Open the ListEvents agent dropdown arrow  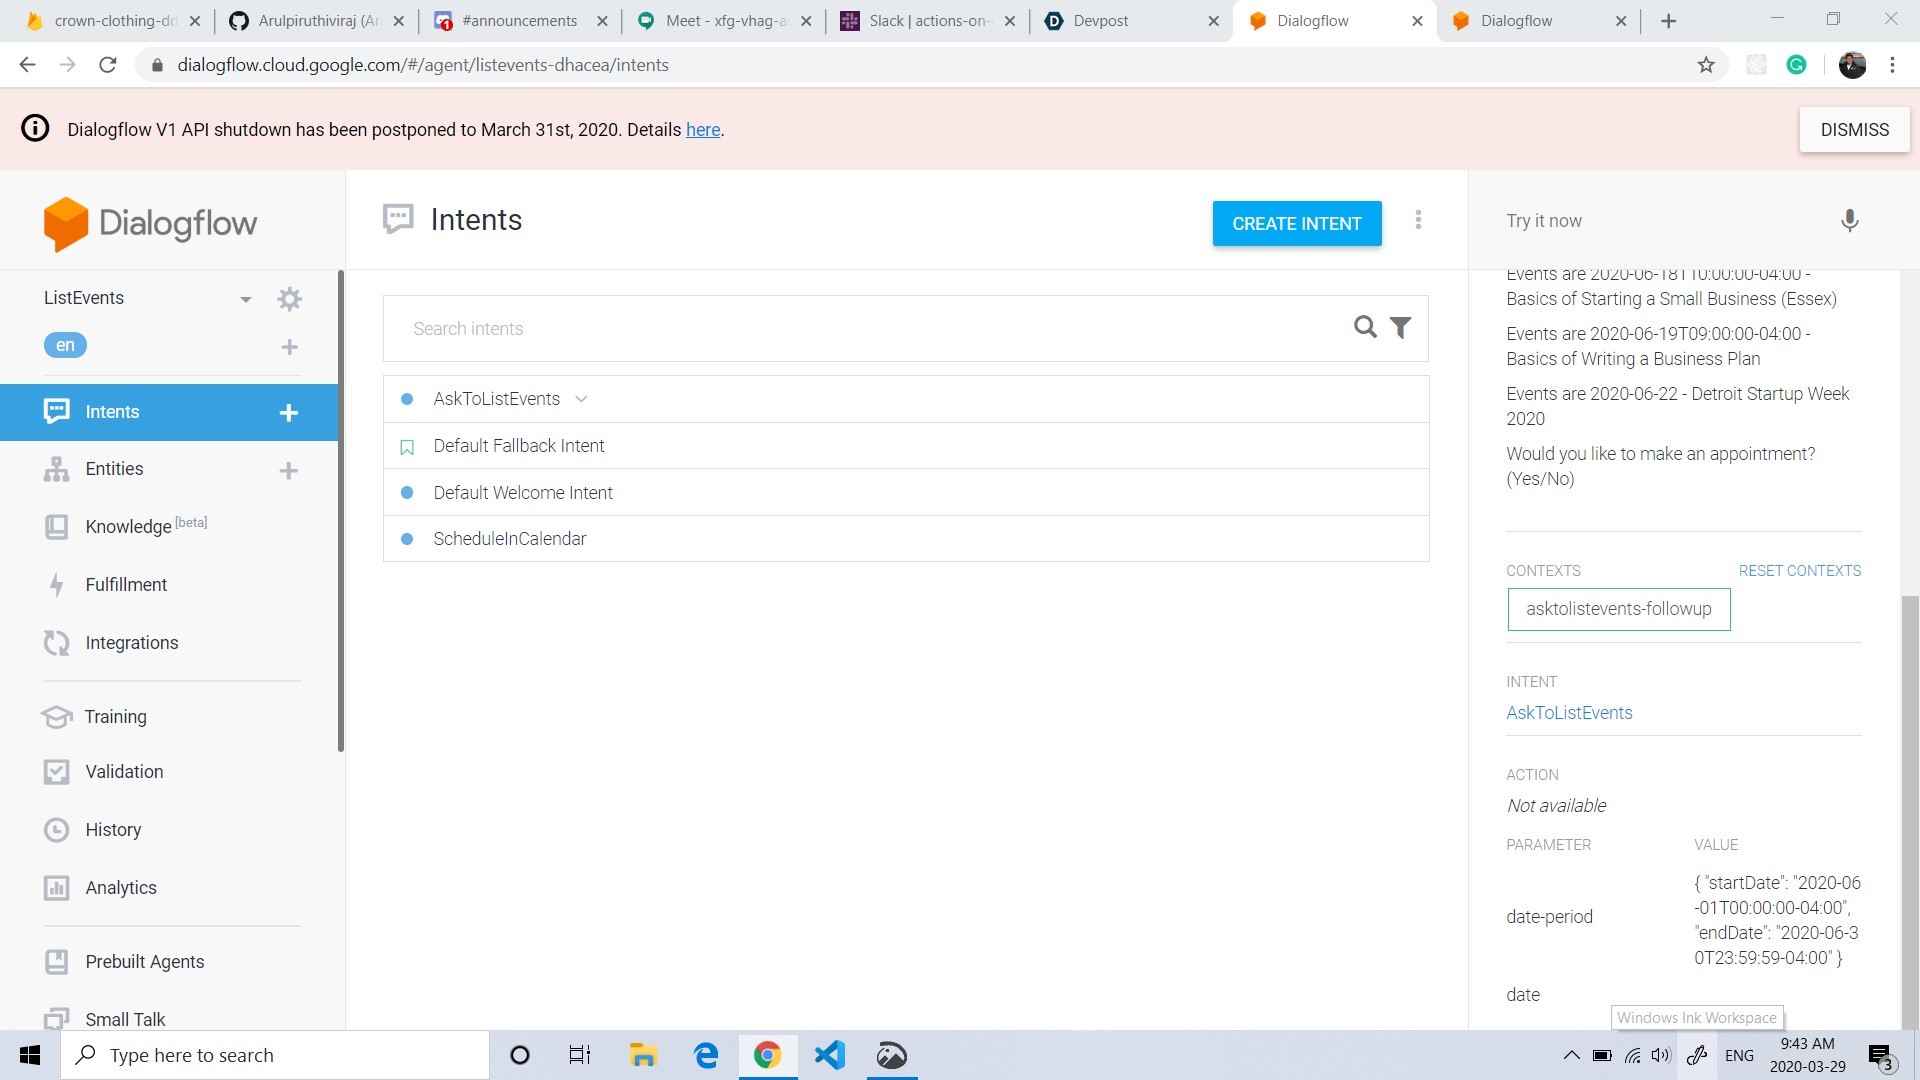[245, 299]
